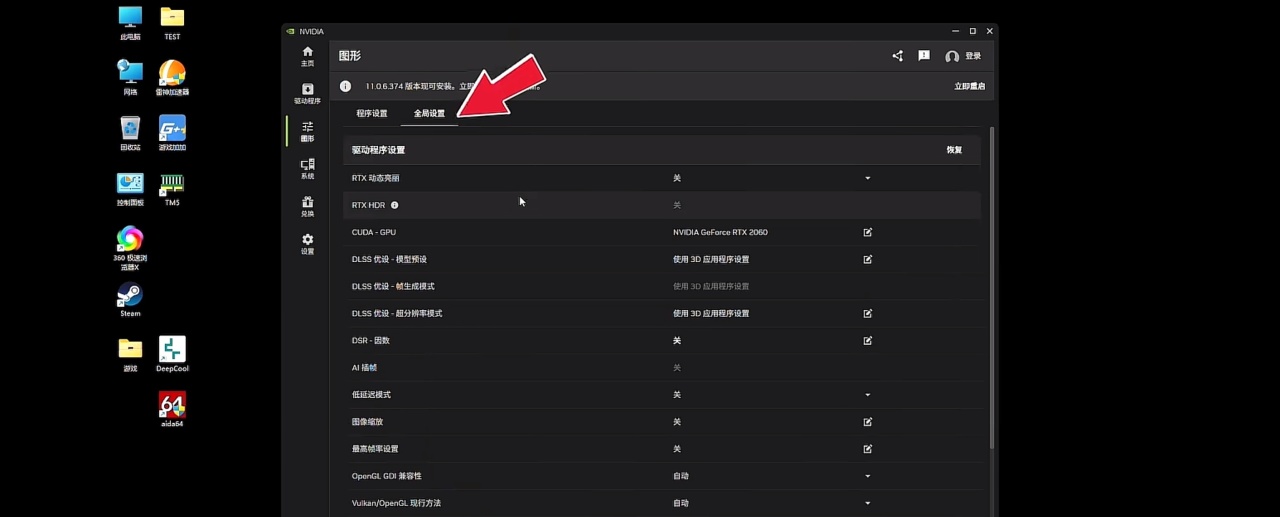The height and width of the screenshot is (517, 1280).
Task: Open the 此电脑 desktop icon
Action: (130, 23)
